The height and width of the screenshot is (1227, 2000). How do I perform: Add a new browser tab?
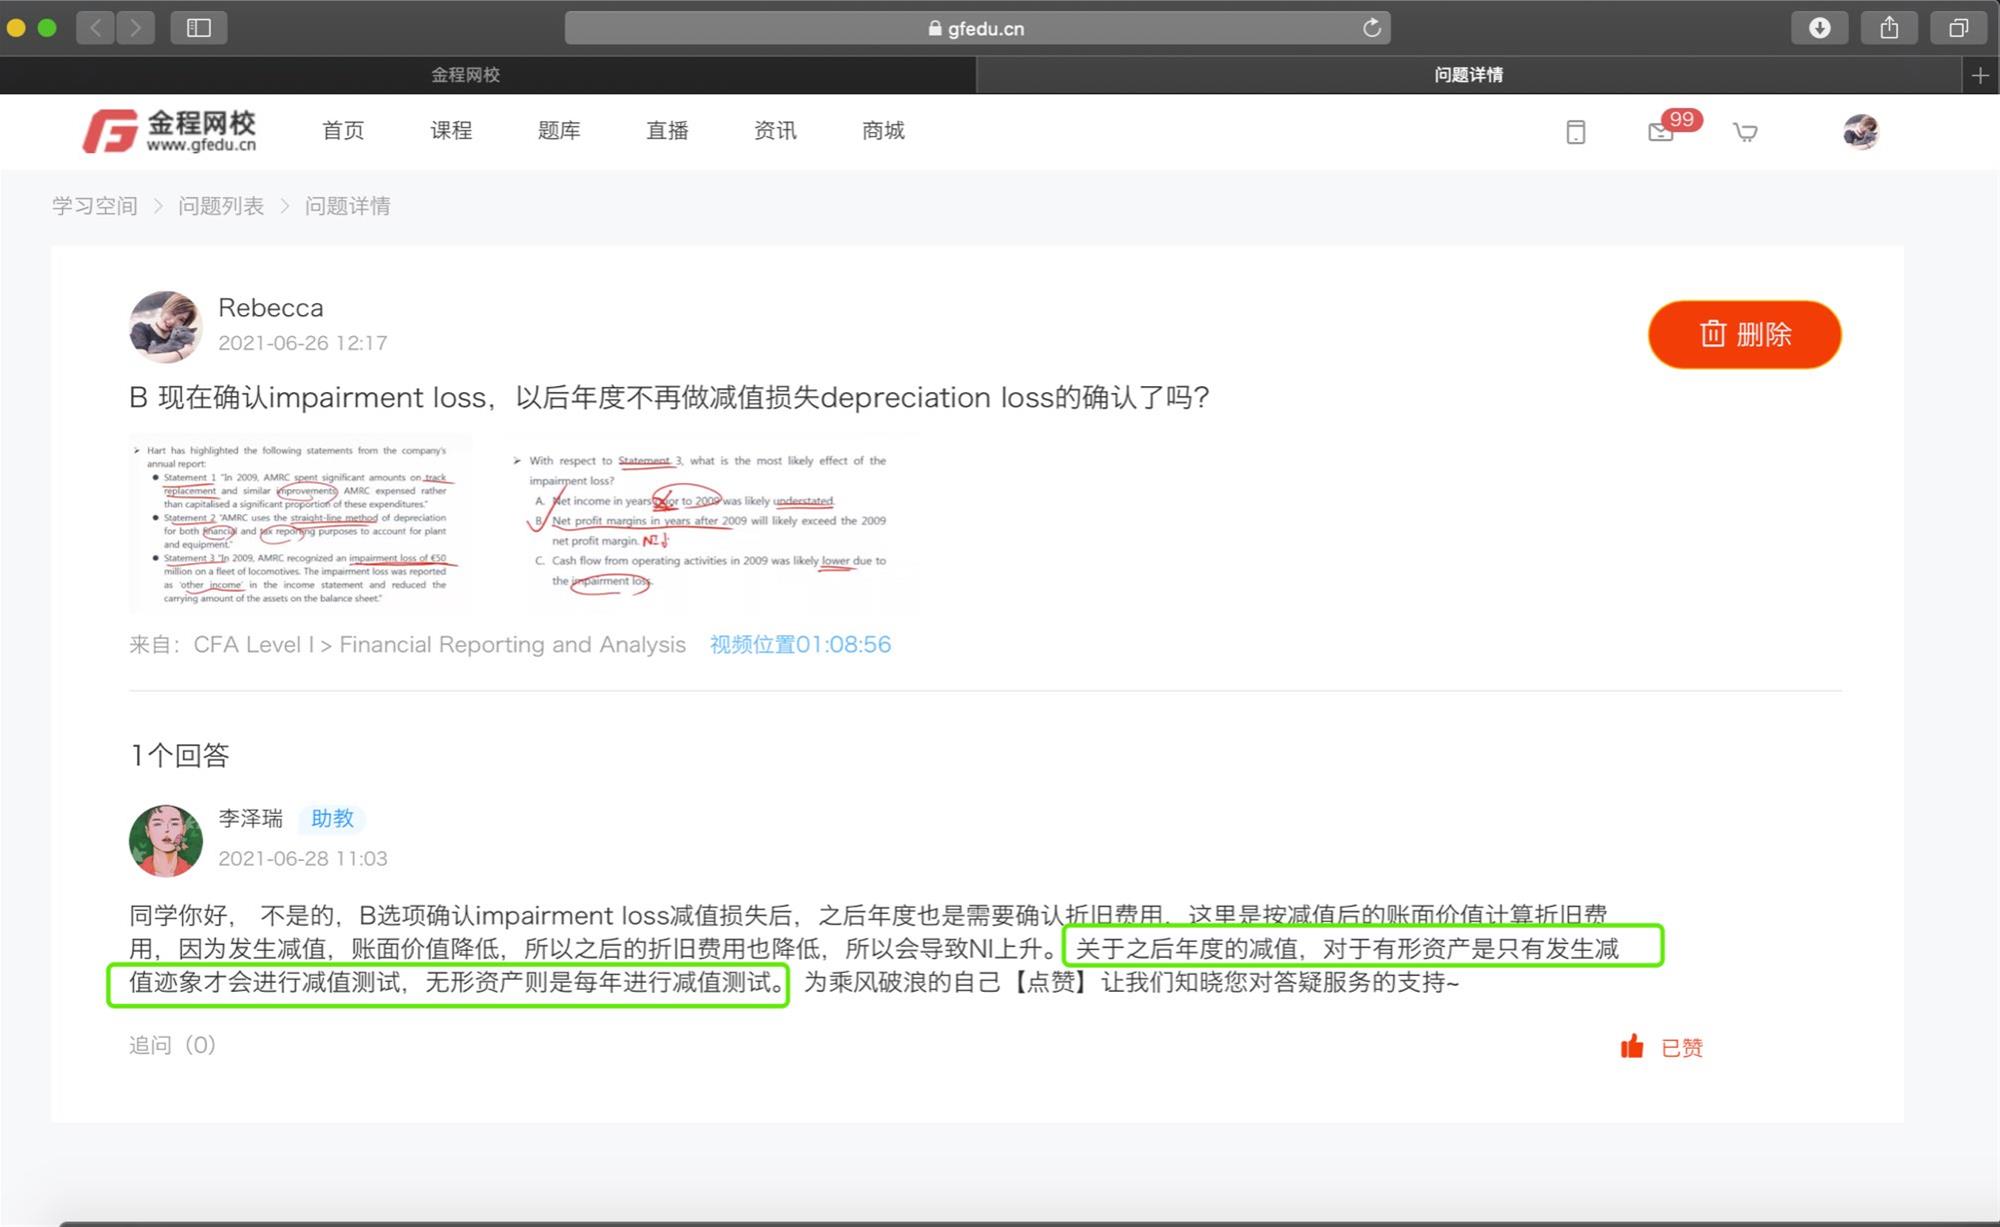coord(1980,75)
